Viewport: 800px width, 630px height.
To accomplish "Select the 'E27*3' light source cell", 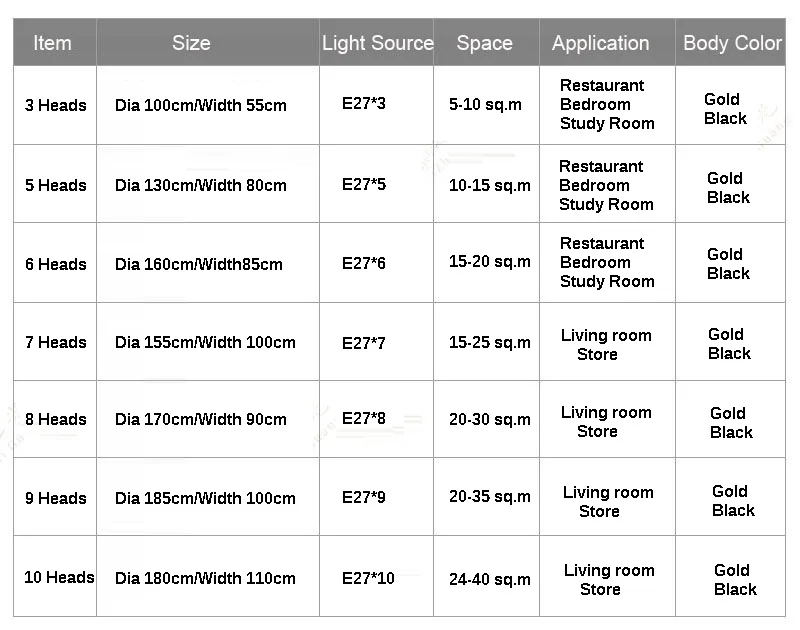I will point(377,105).
